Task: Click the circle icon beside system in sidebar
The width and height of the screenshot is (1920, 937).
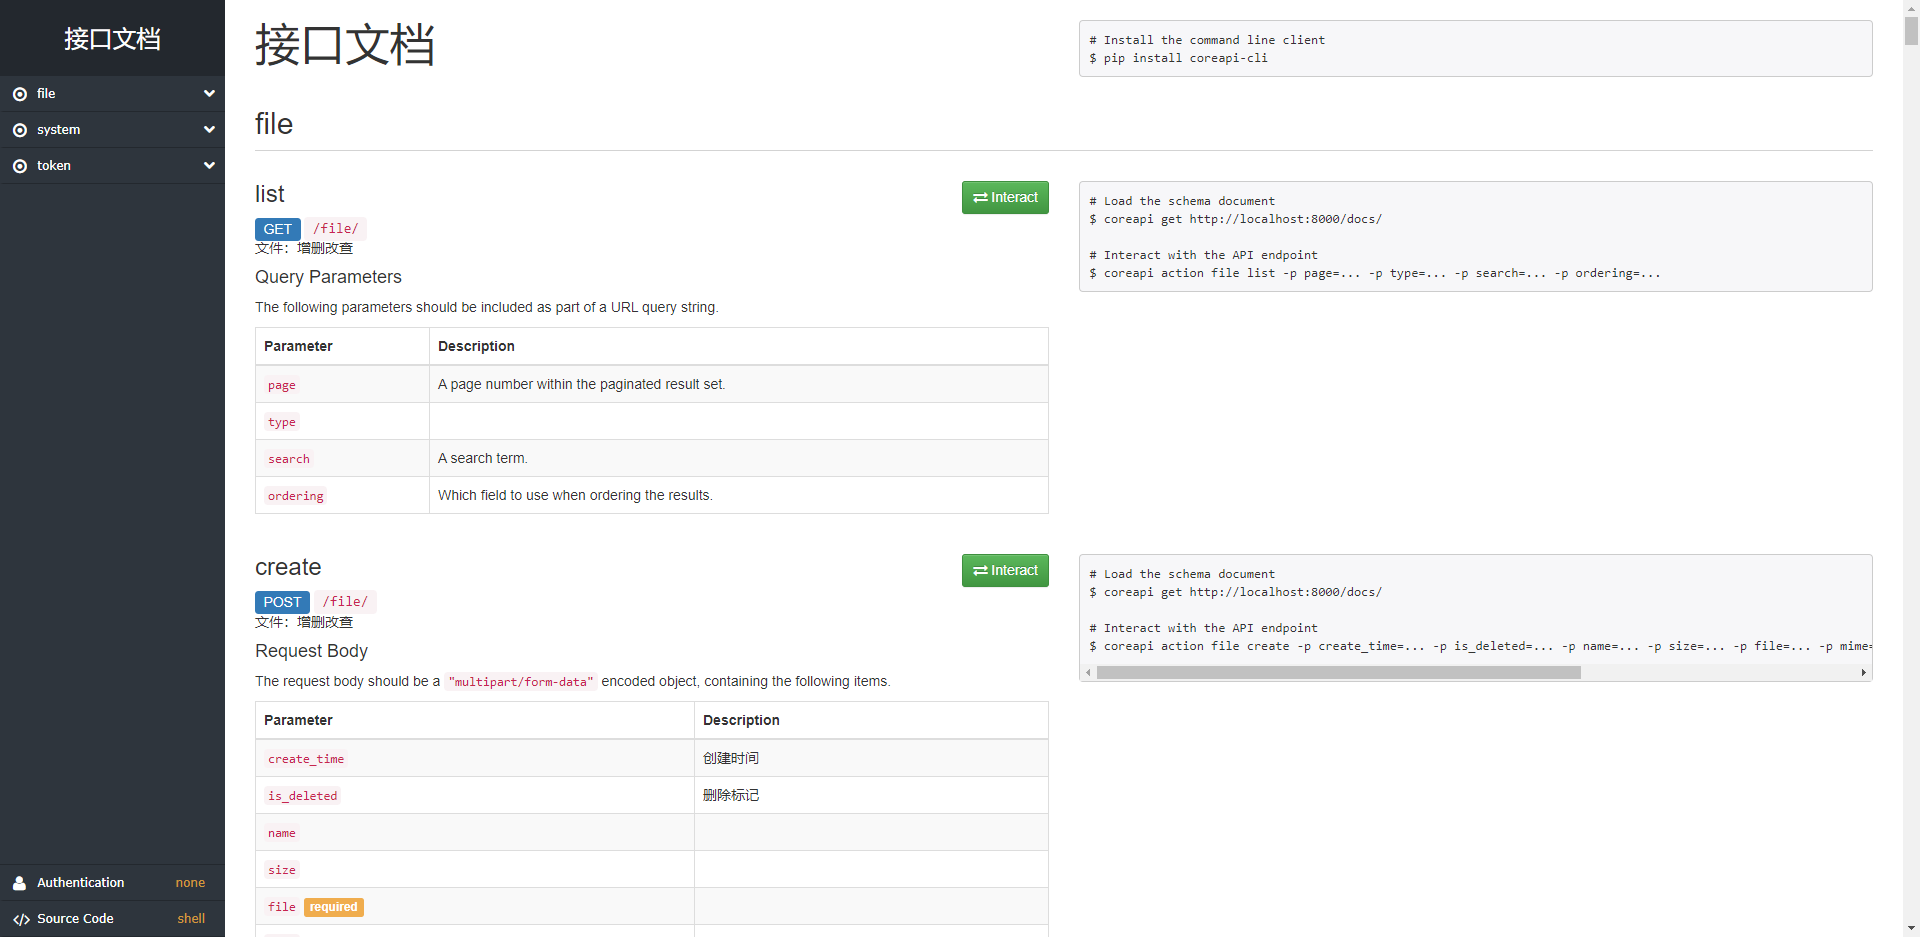Action: pyautogui.click(x=20, y=130)
